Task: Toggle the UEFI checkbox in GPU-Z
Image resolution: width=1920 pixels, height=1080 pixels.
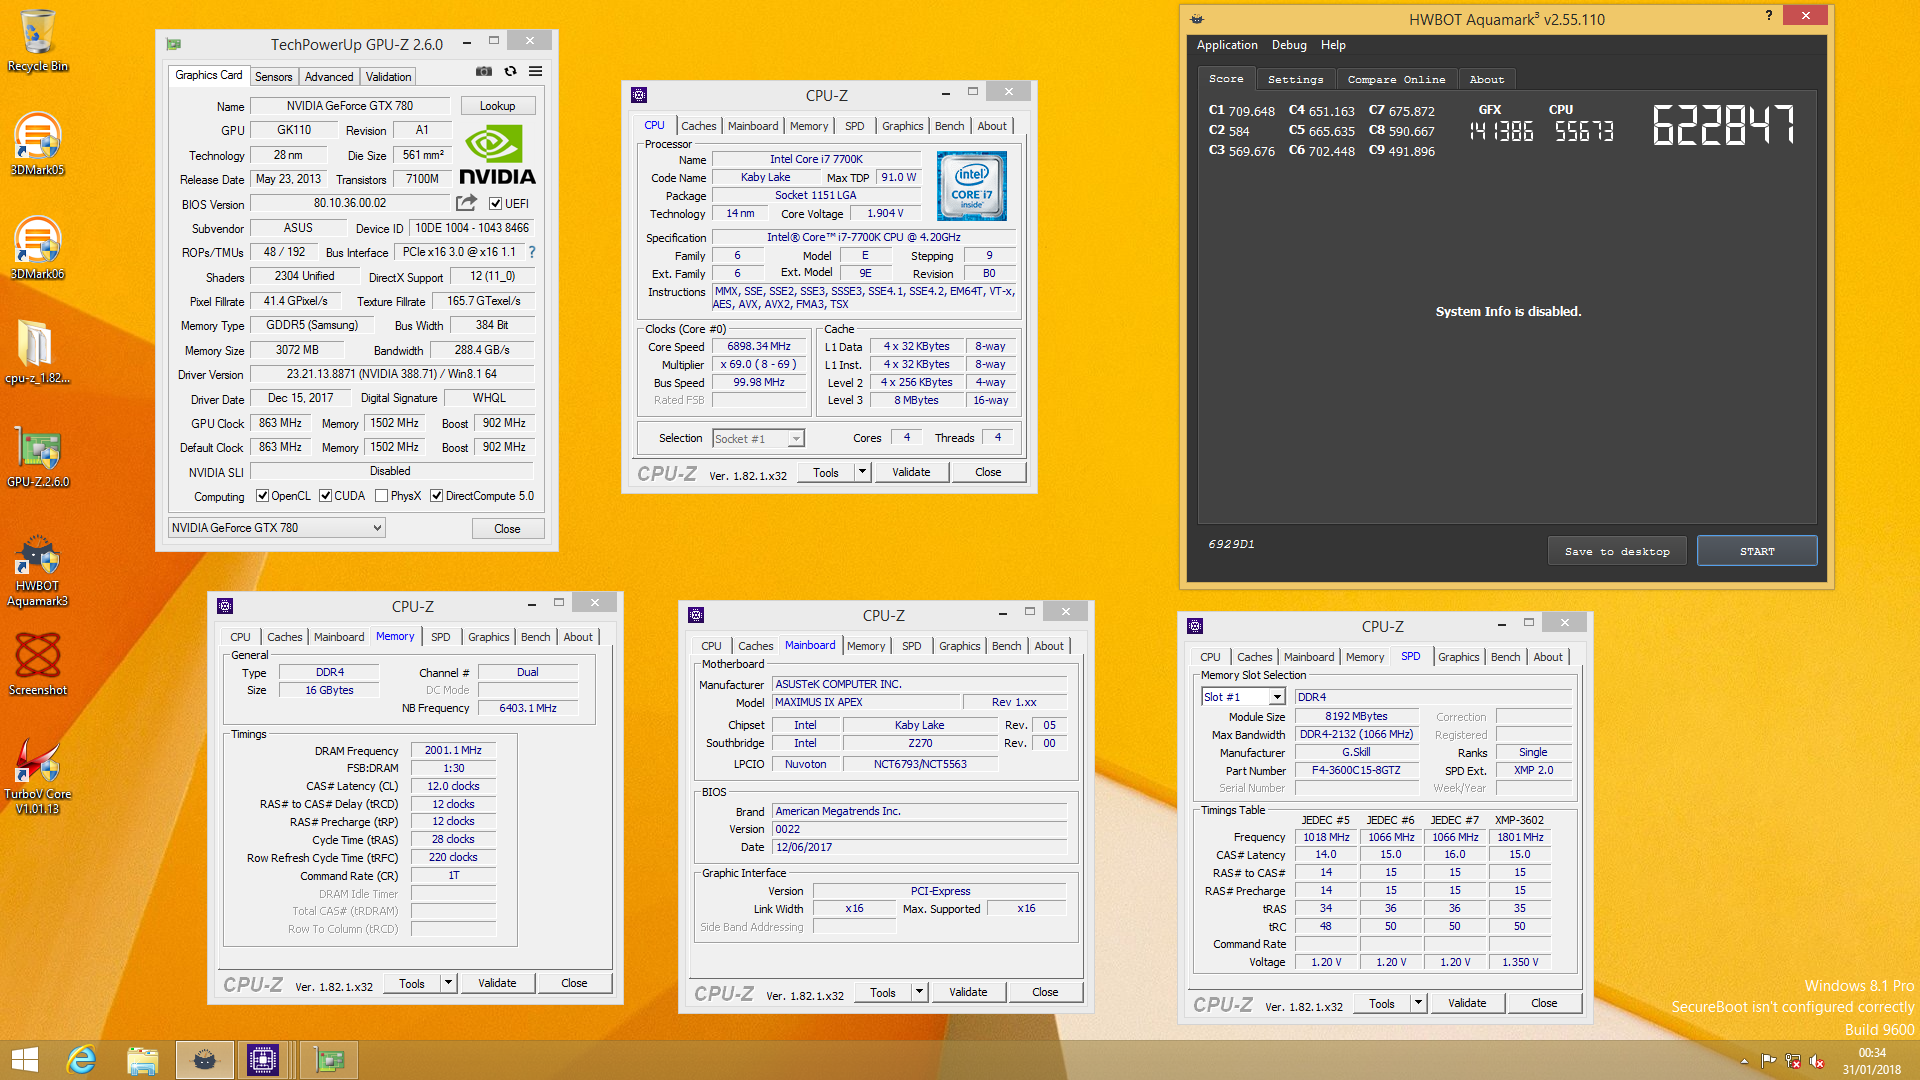Action: point(495,203)
